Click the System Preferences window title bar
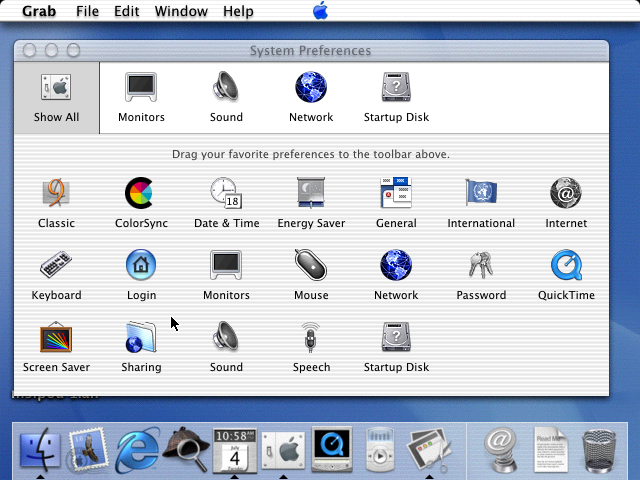Image resolution: width=640 pixels, height=480 pixels. click(311, 51)
